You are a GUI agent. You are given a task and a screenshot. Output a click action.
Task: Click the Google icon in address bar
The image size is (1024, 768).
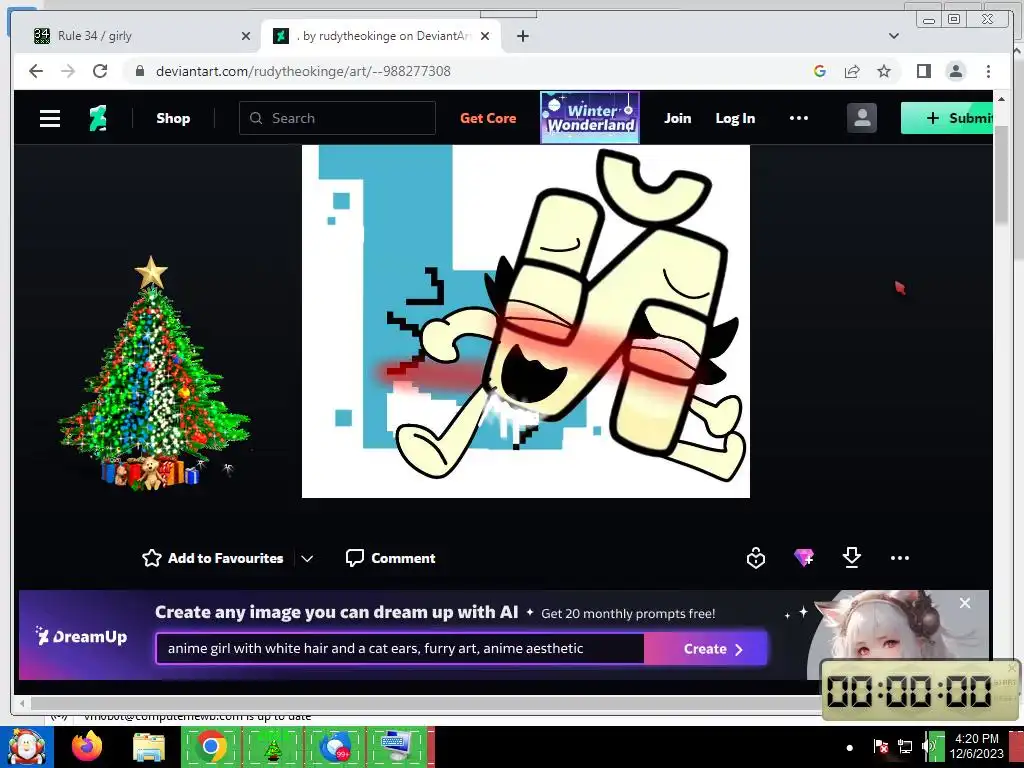click(x=820, y=71)
